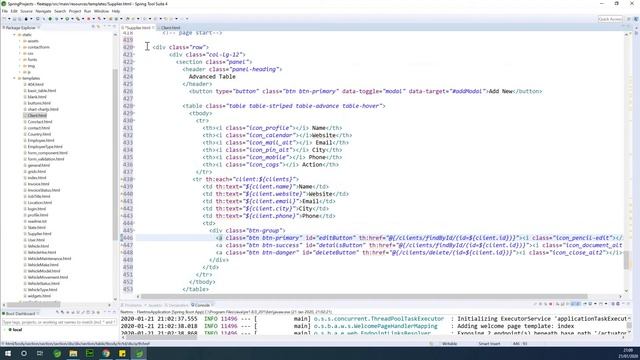Collapse the templates folder

[14, 78]
